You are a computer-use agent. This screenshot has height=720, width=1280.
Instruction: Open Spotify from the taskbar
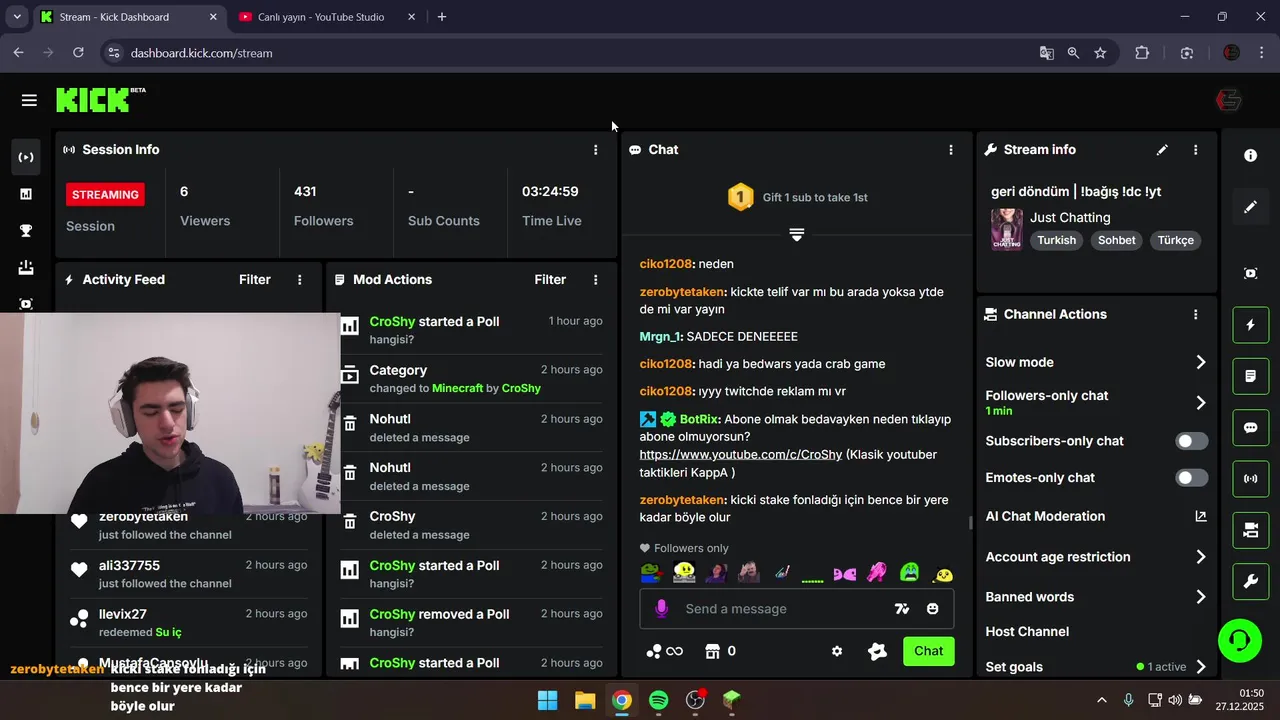(x=659, y=700)
